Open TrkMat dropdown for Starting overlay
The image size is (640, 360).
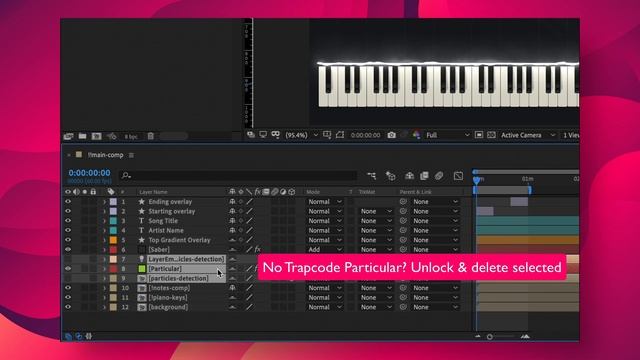click(x=376, y=211)
